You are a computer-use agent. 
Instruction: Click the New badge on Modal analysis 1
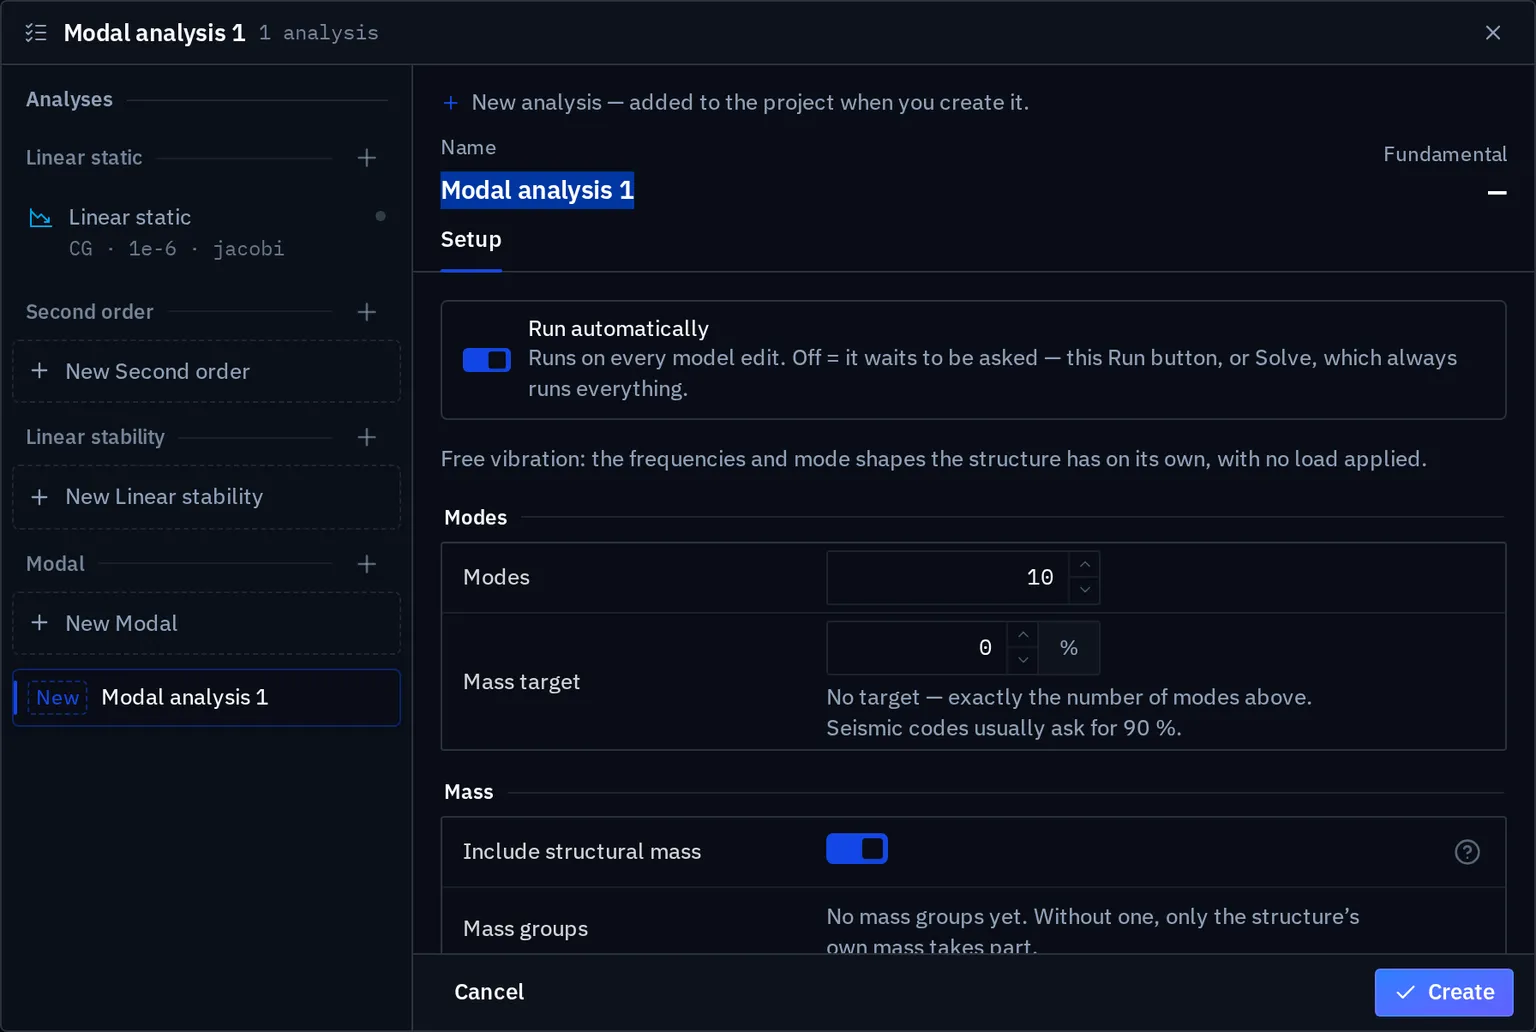pyautogui.click(x=58, y=698)
